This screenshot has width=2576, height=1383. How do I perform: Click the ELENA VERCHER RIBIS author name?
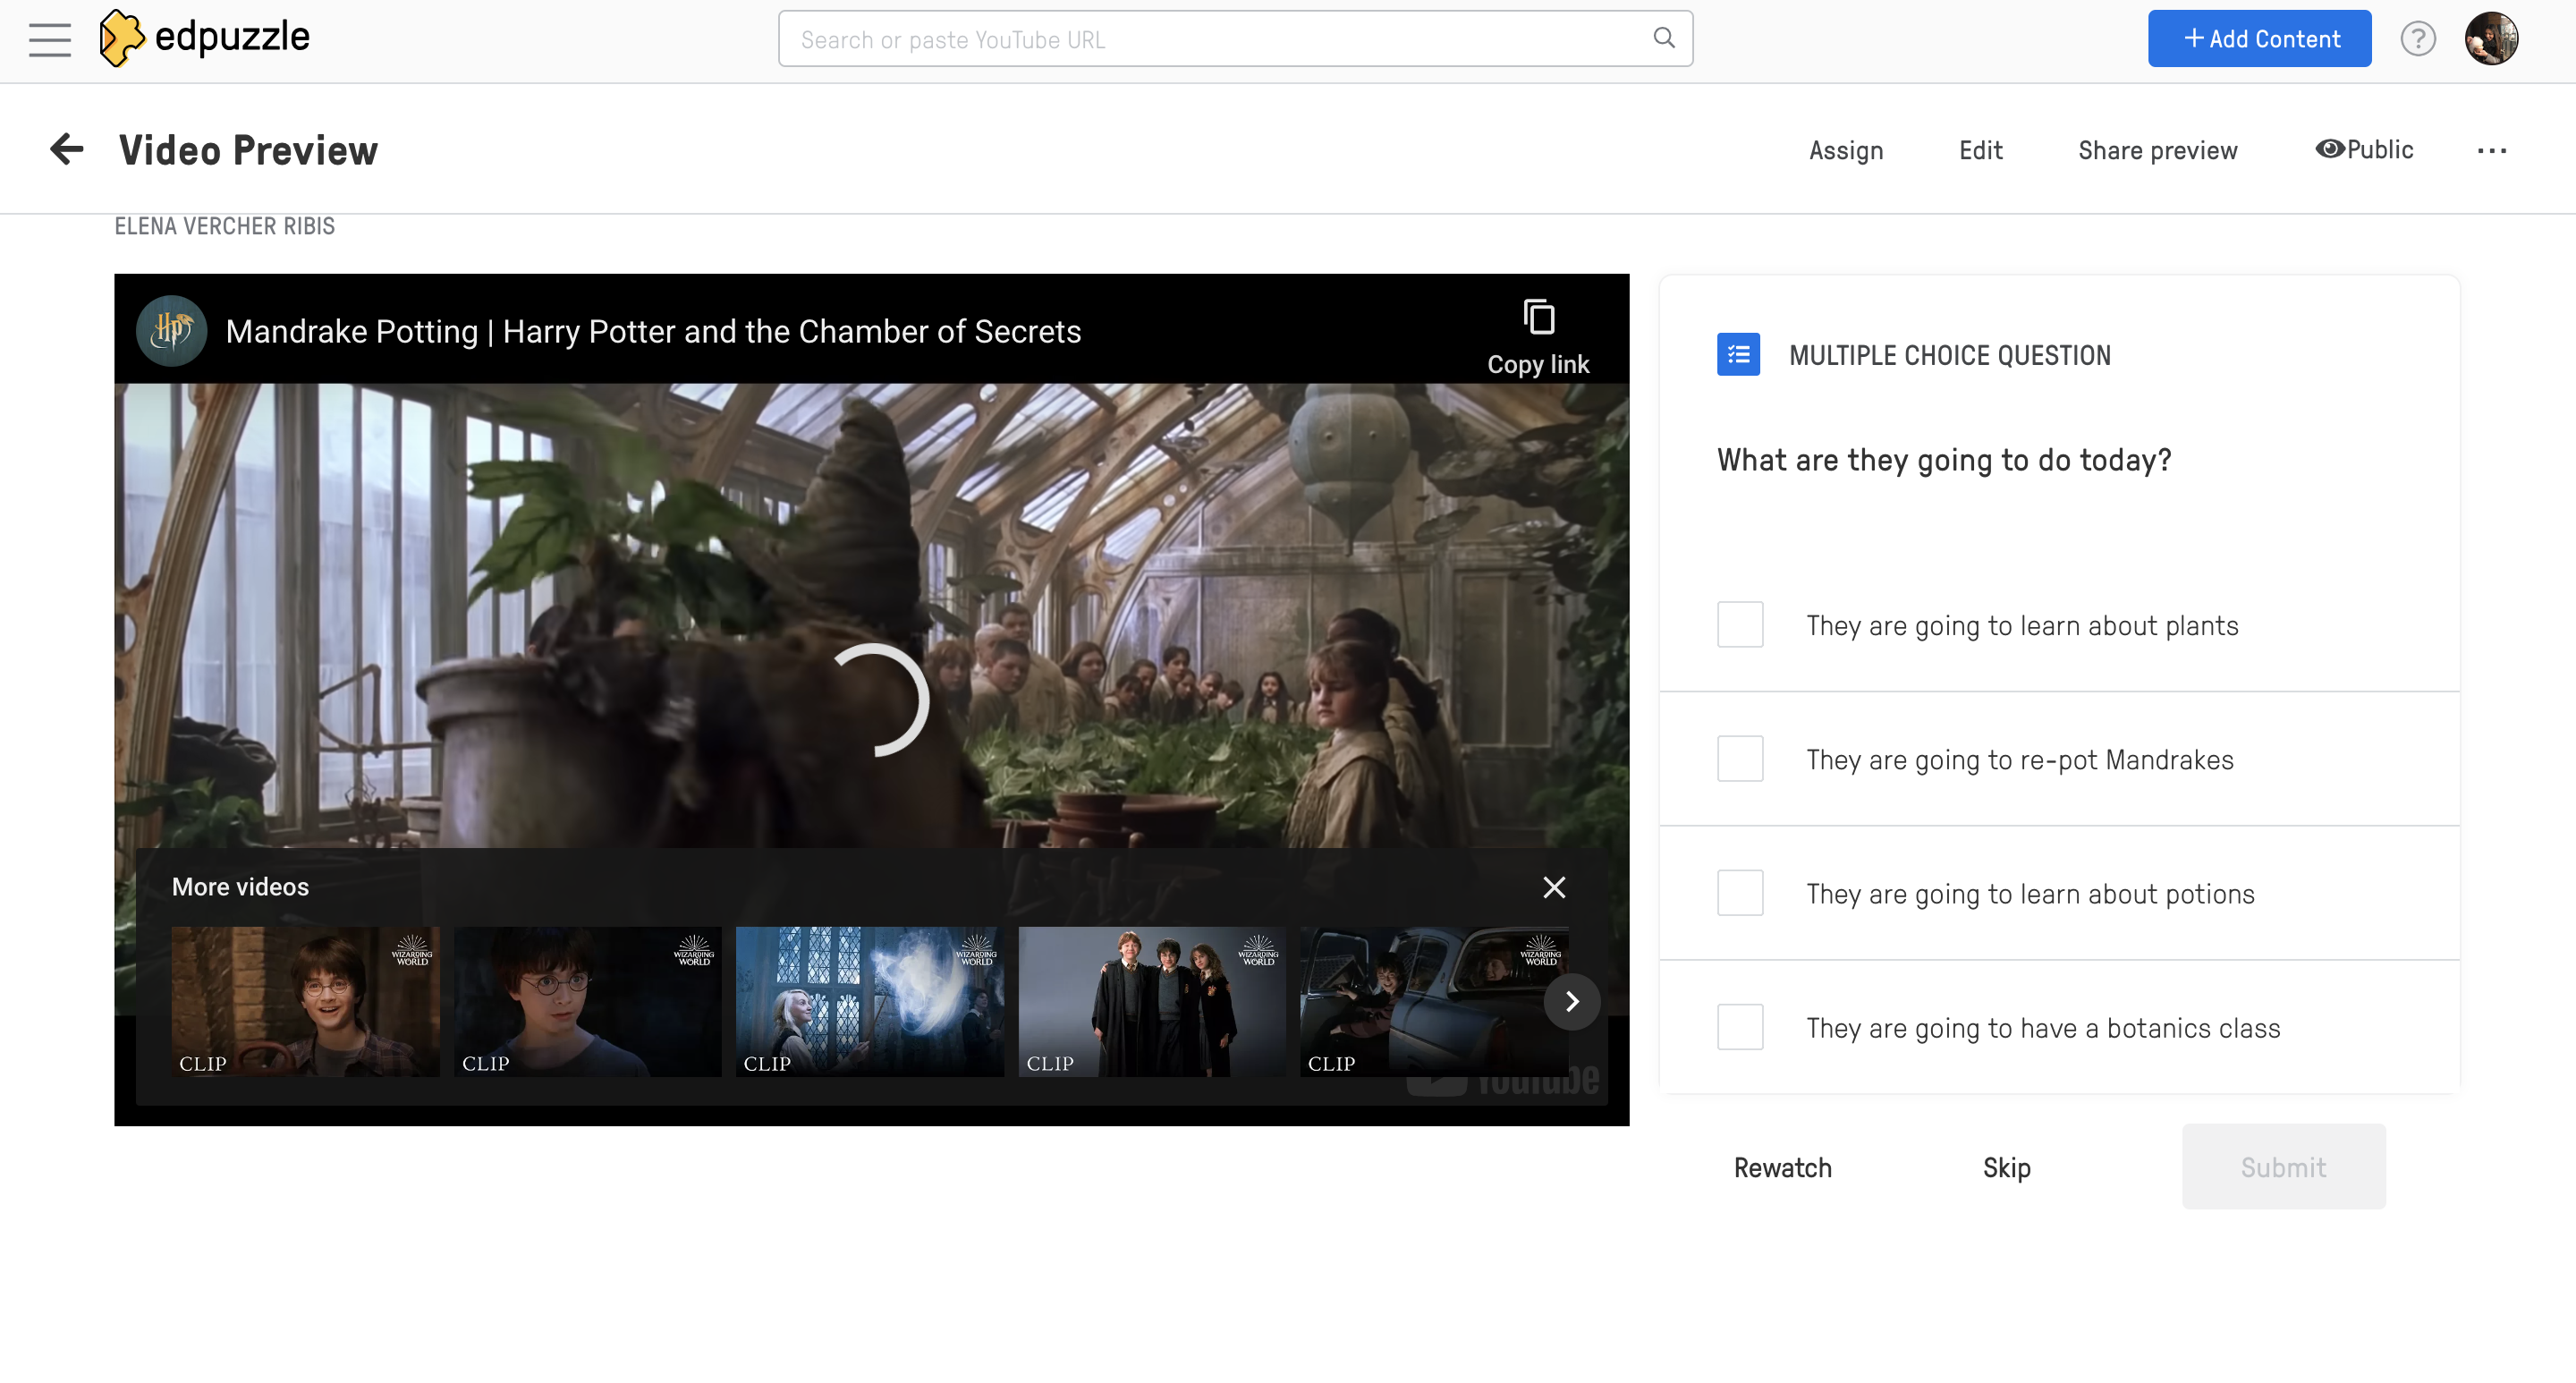tap(225, 226)
